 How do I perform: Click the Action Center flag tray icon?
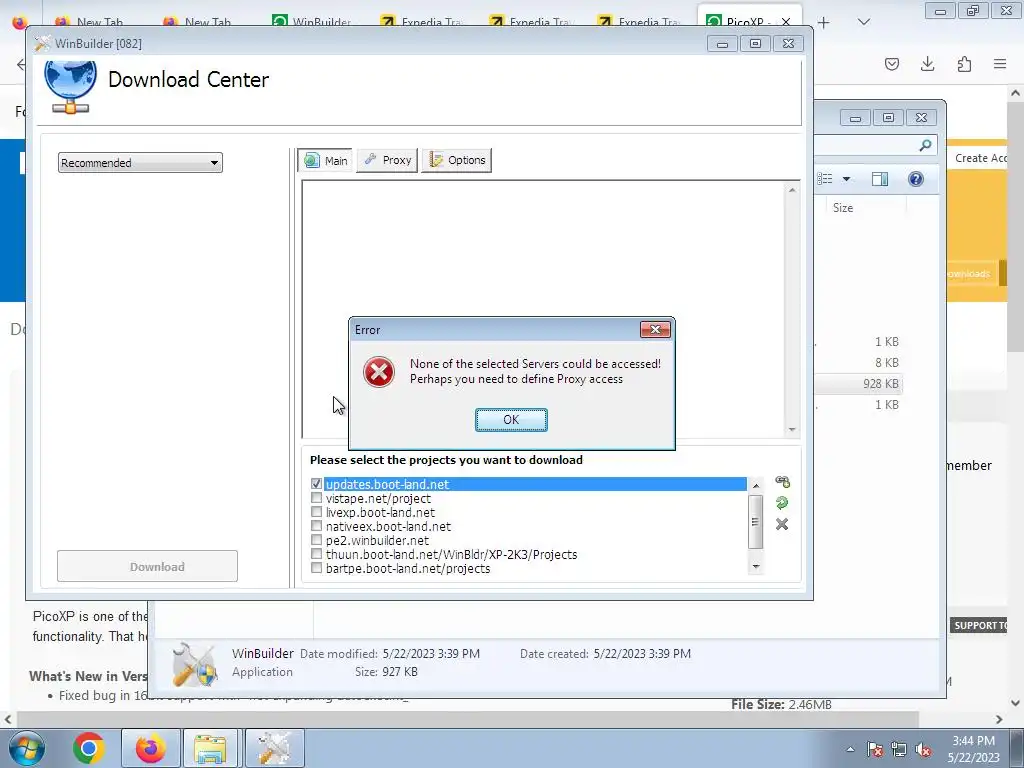[874, 749]
